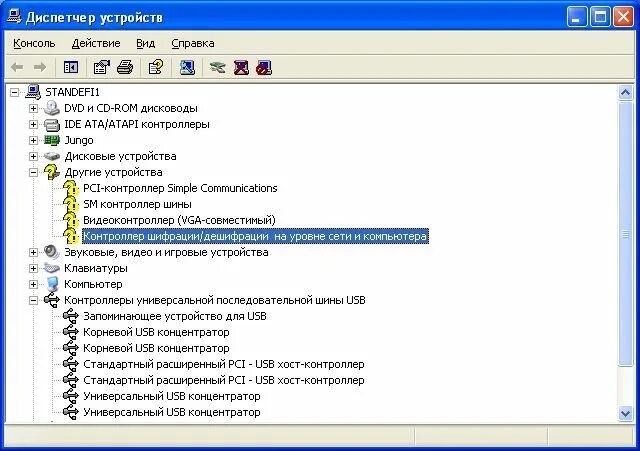The width and height of the screenshot is (640, 451).
Task: Click the Компьютер monitor icon
Action: coord(52,284)
